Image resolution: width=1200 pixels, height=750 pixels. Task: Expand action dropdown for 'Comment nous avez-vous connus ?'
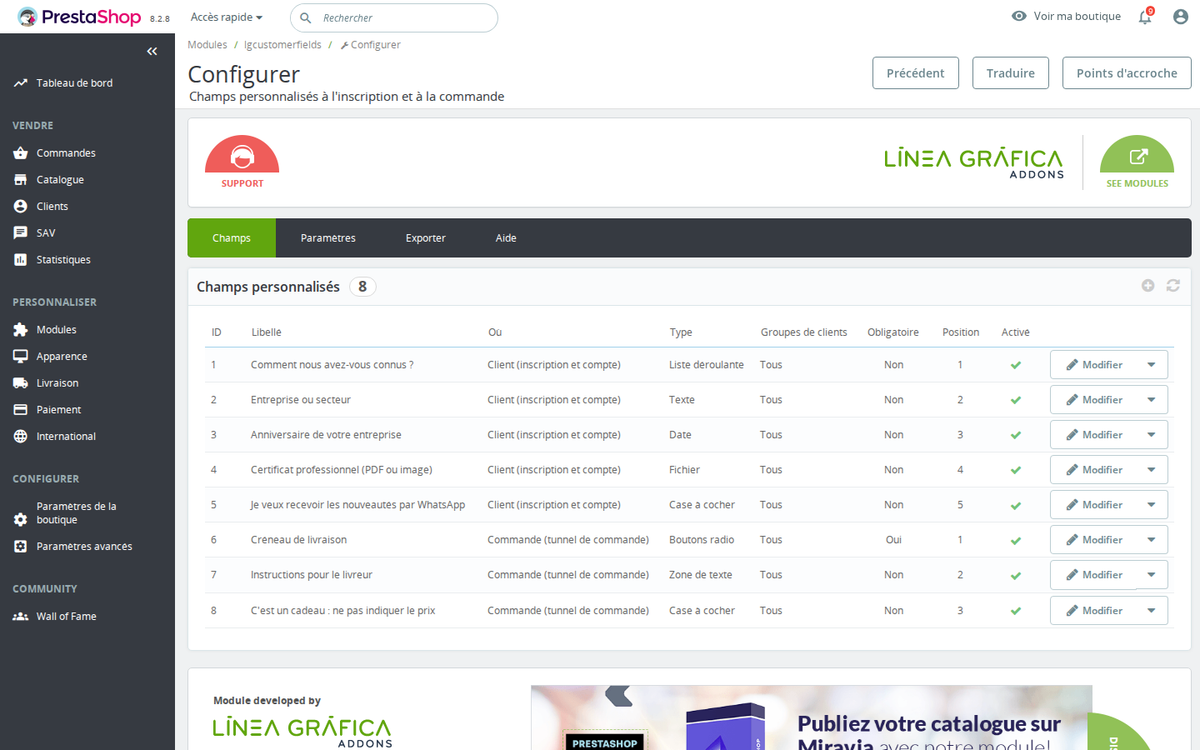[x=1151, y=365]
